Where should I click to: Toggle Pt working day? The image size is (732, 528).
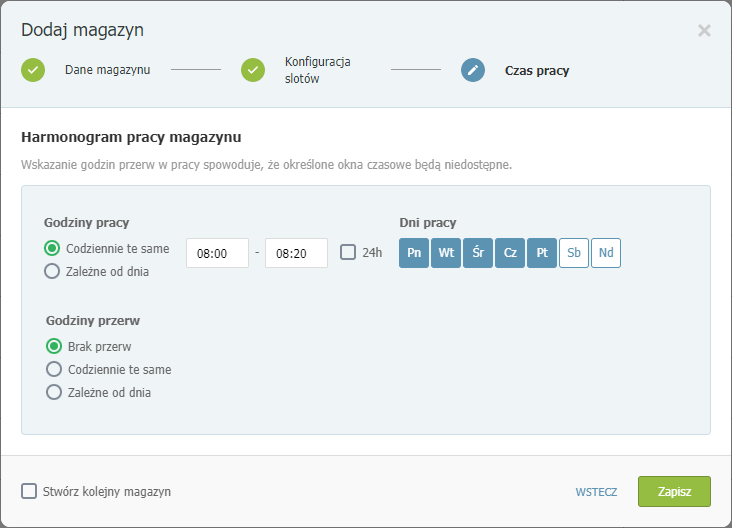(542, 253)
